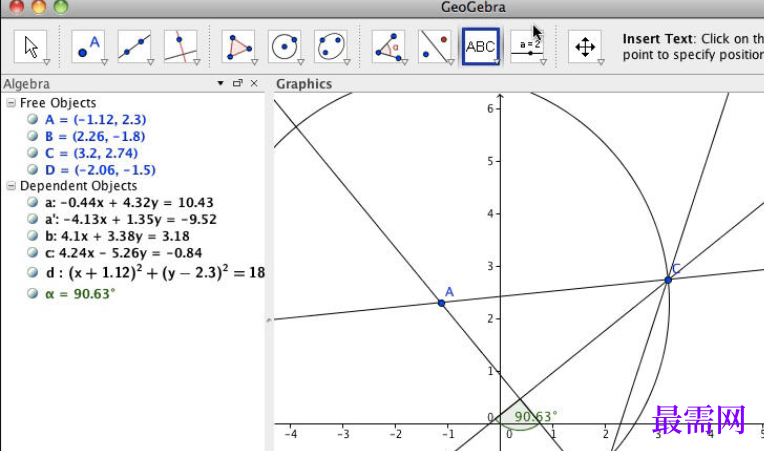This screenshot has width=764, height=451.
Task: Click point C in Graphics view
Action: (668, 280)
